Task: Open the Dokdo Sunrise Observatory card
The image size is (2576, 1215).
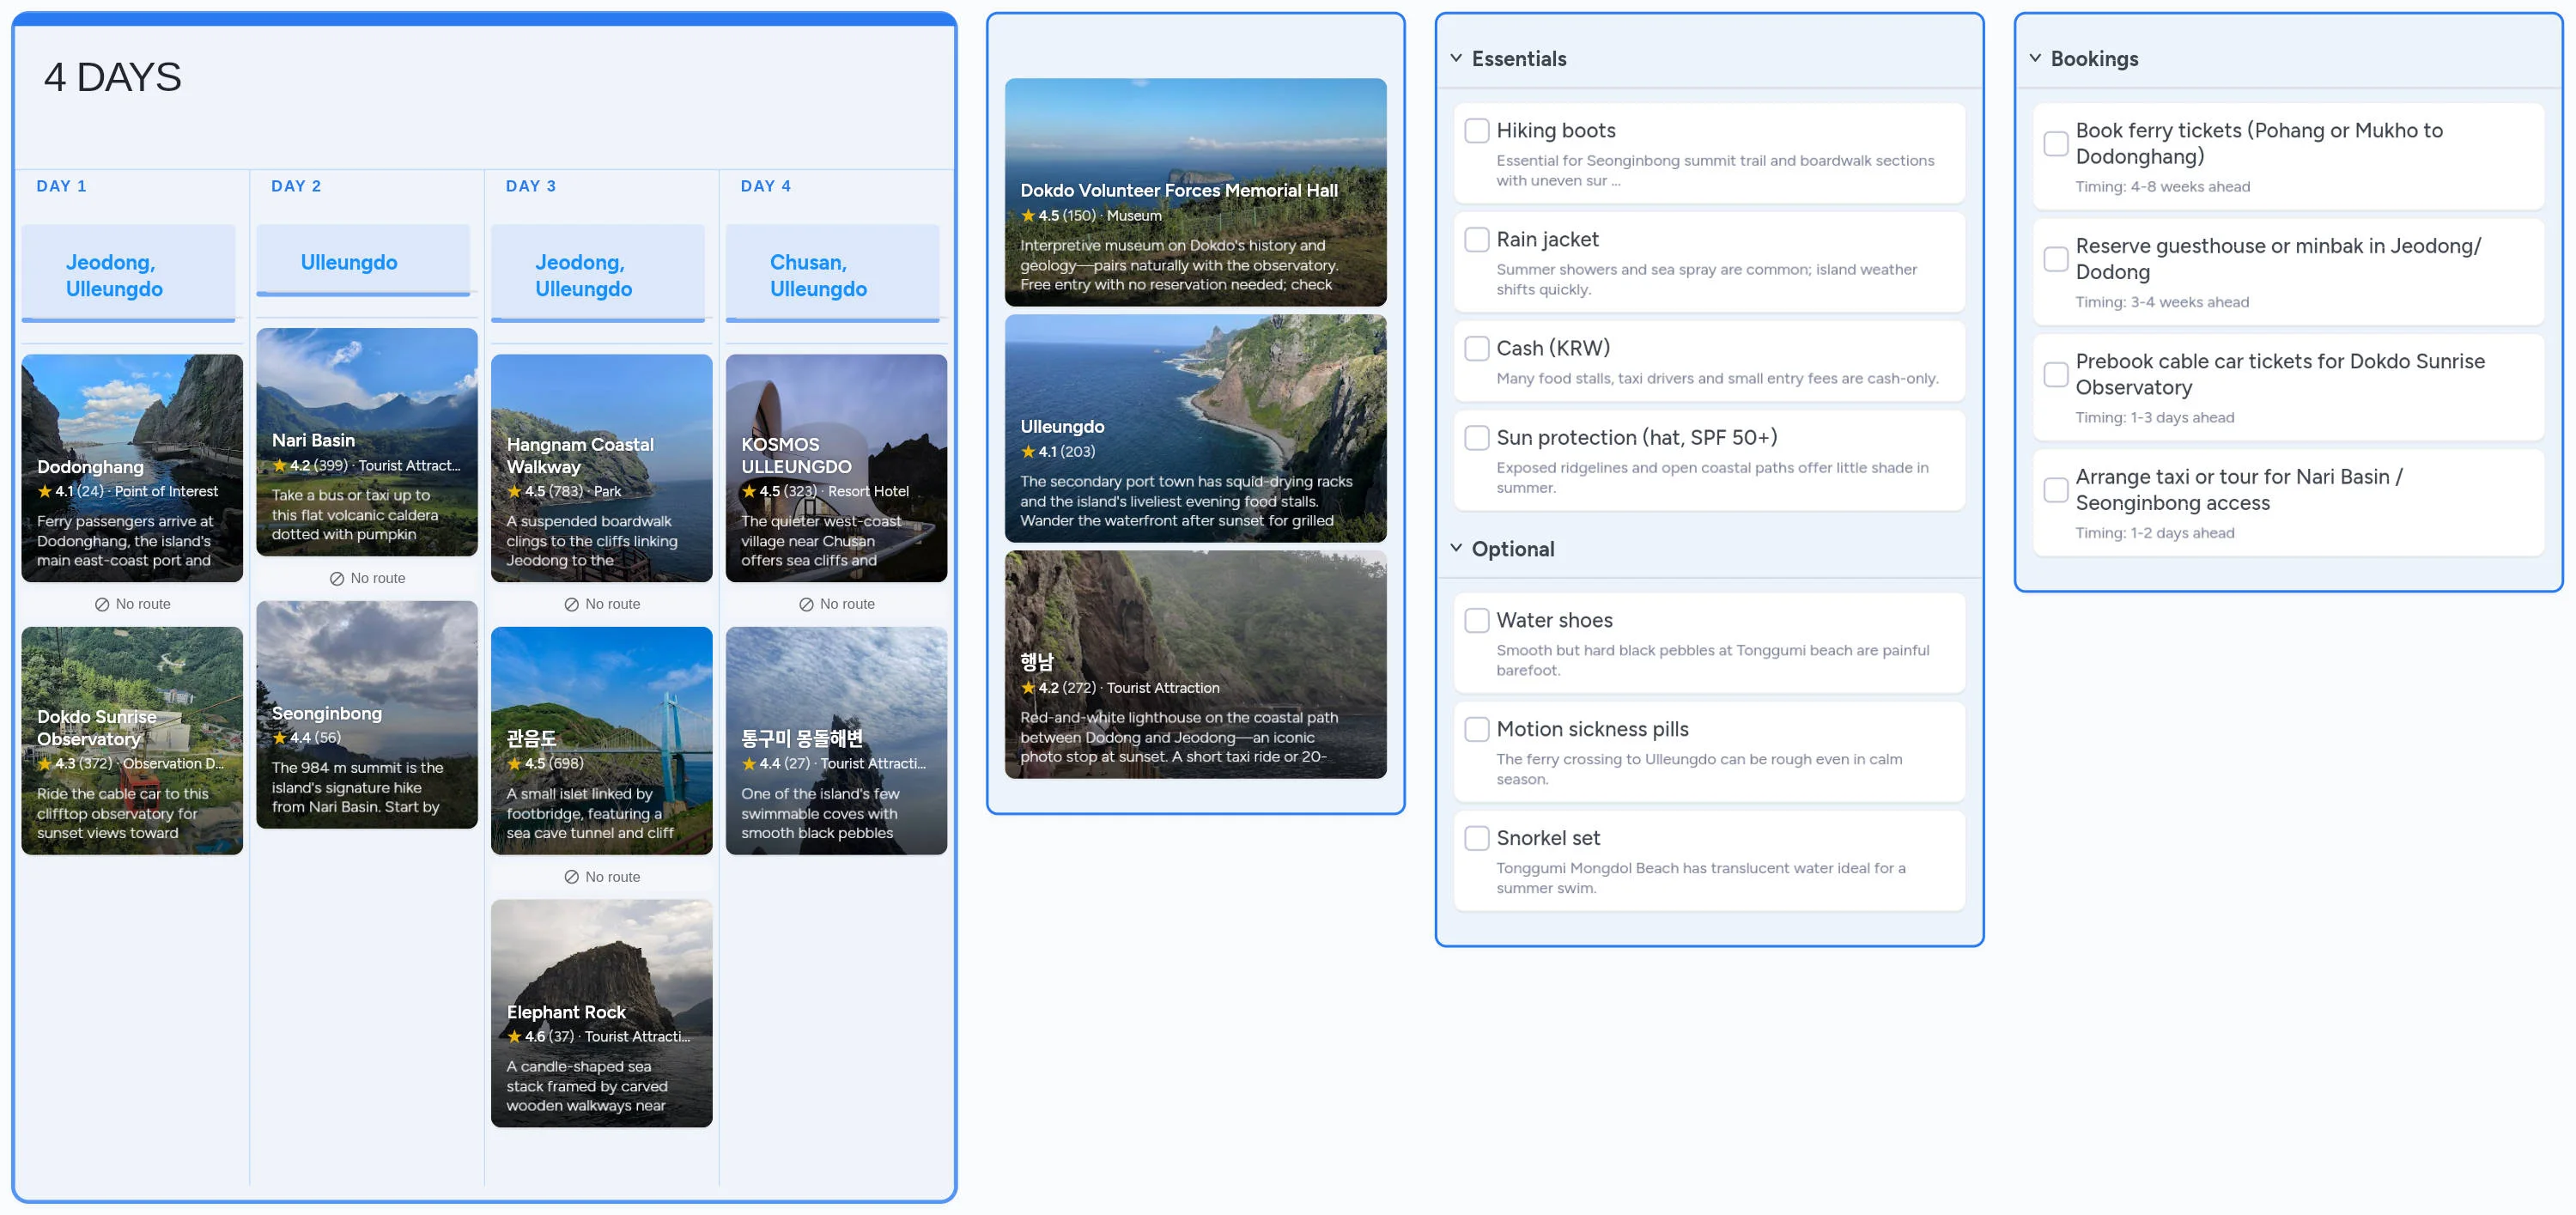Action: [132, 742]
